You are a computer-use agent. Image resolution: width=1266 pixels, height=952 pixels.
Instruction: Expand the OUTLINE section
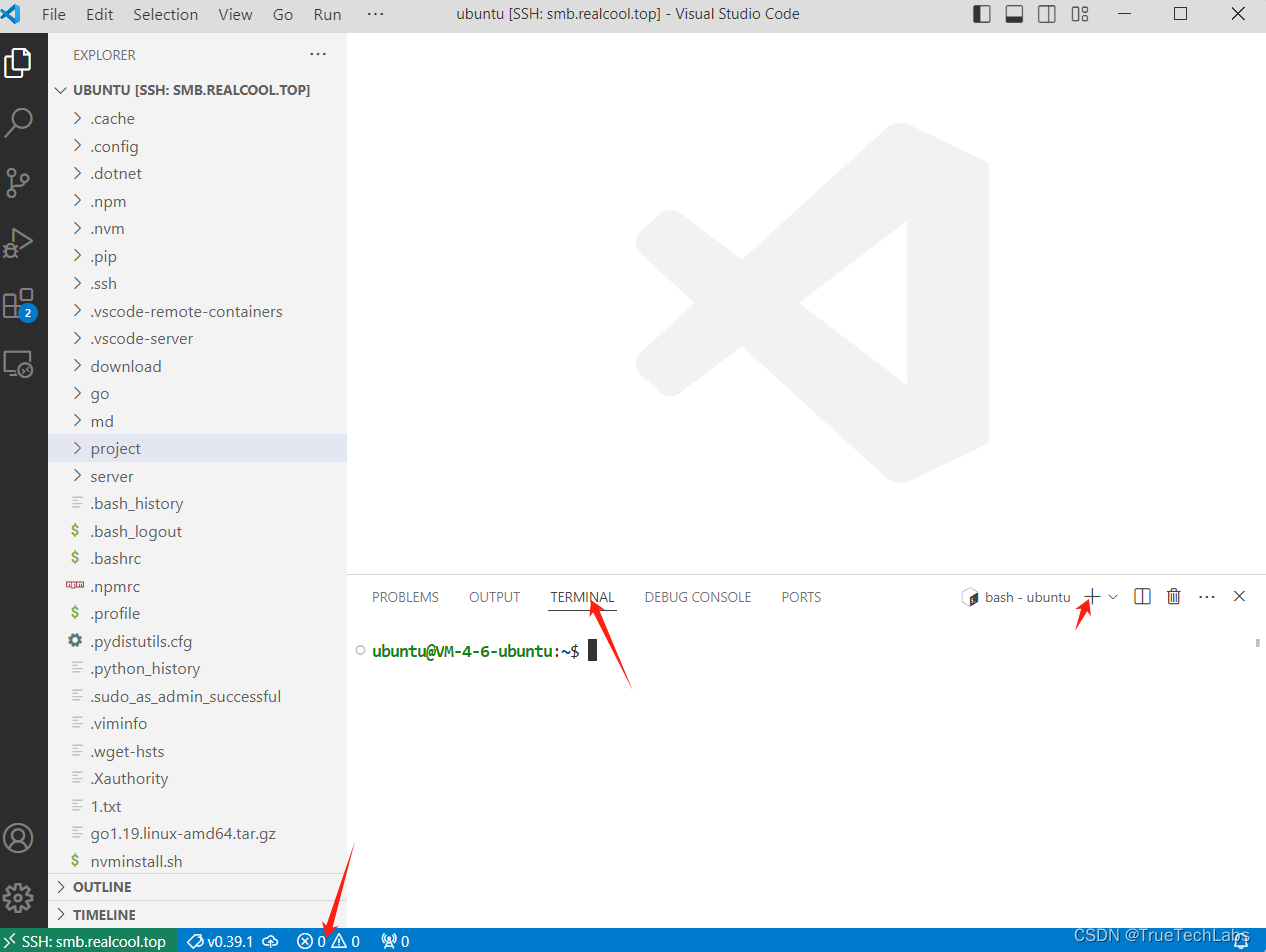[198, 887]
